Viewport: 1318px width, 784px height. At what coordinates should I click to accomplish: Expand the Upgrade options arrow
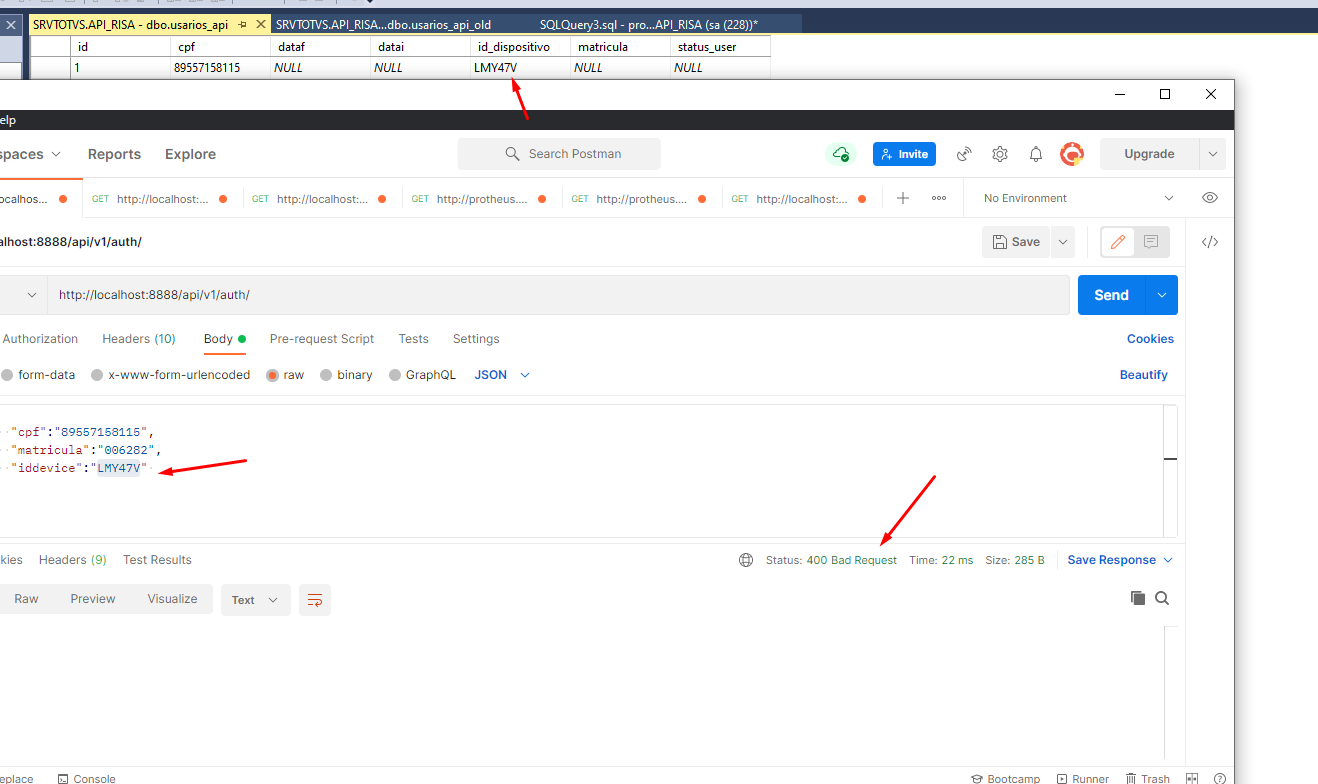(x=1213, y=154)
